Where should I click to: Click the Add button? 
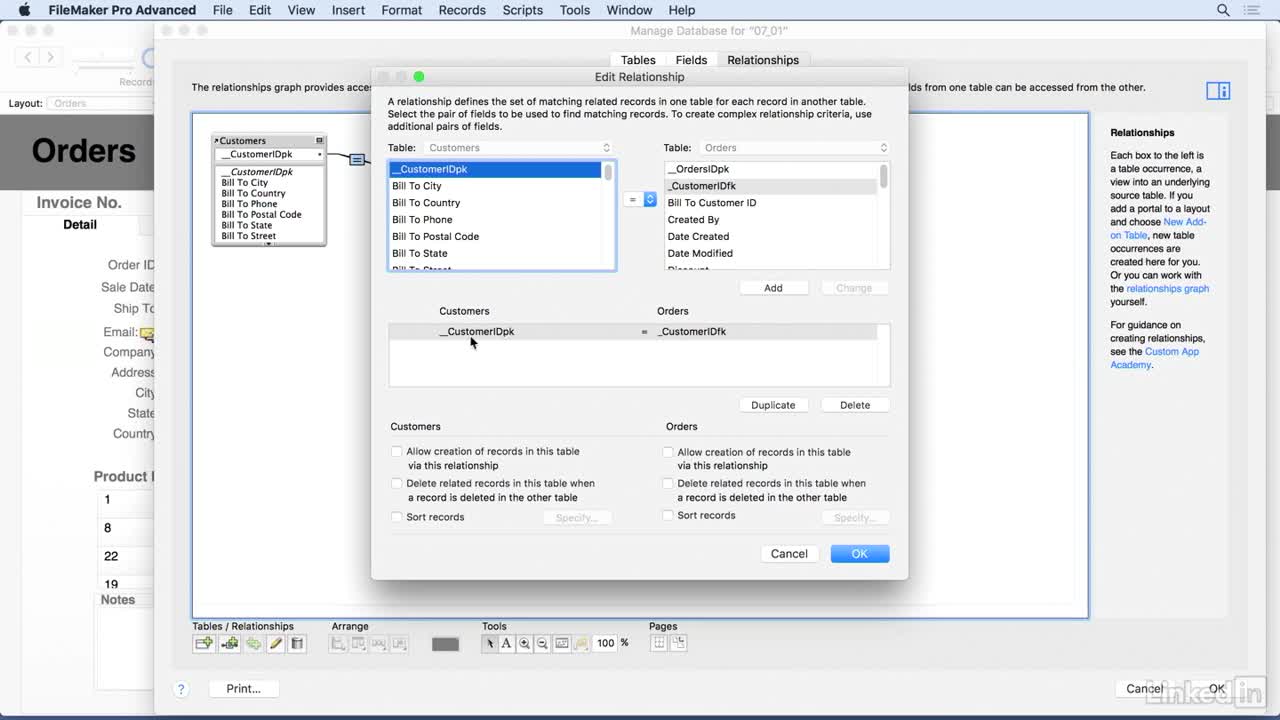coord(773,288)
